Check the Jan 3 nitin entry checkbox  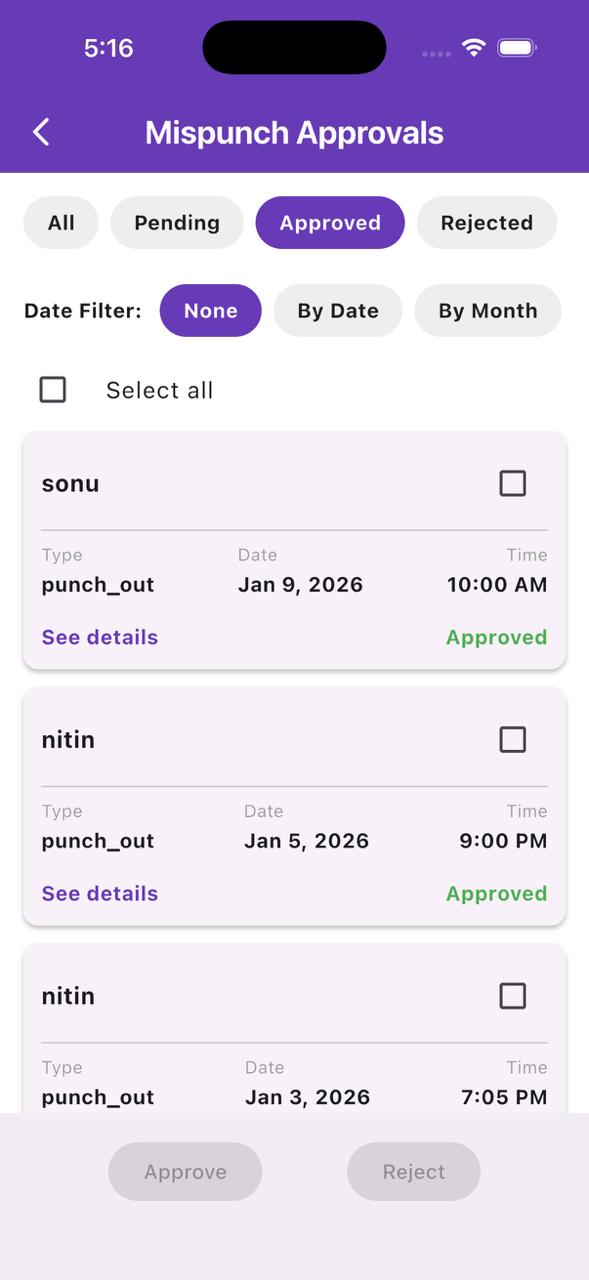[x=512, y=995]
